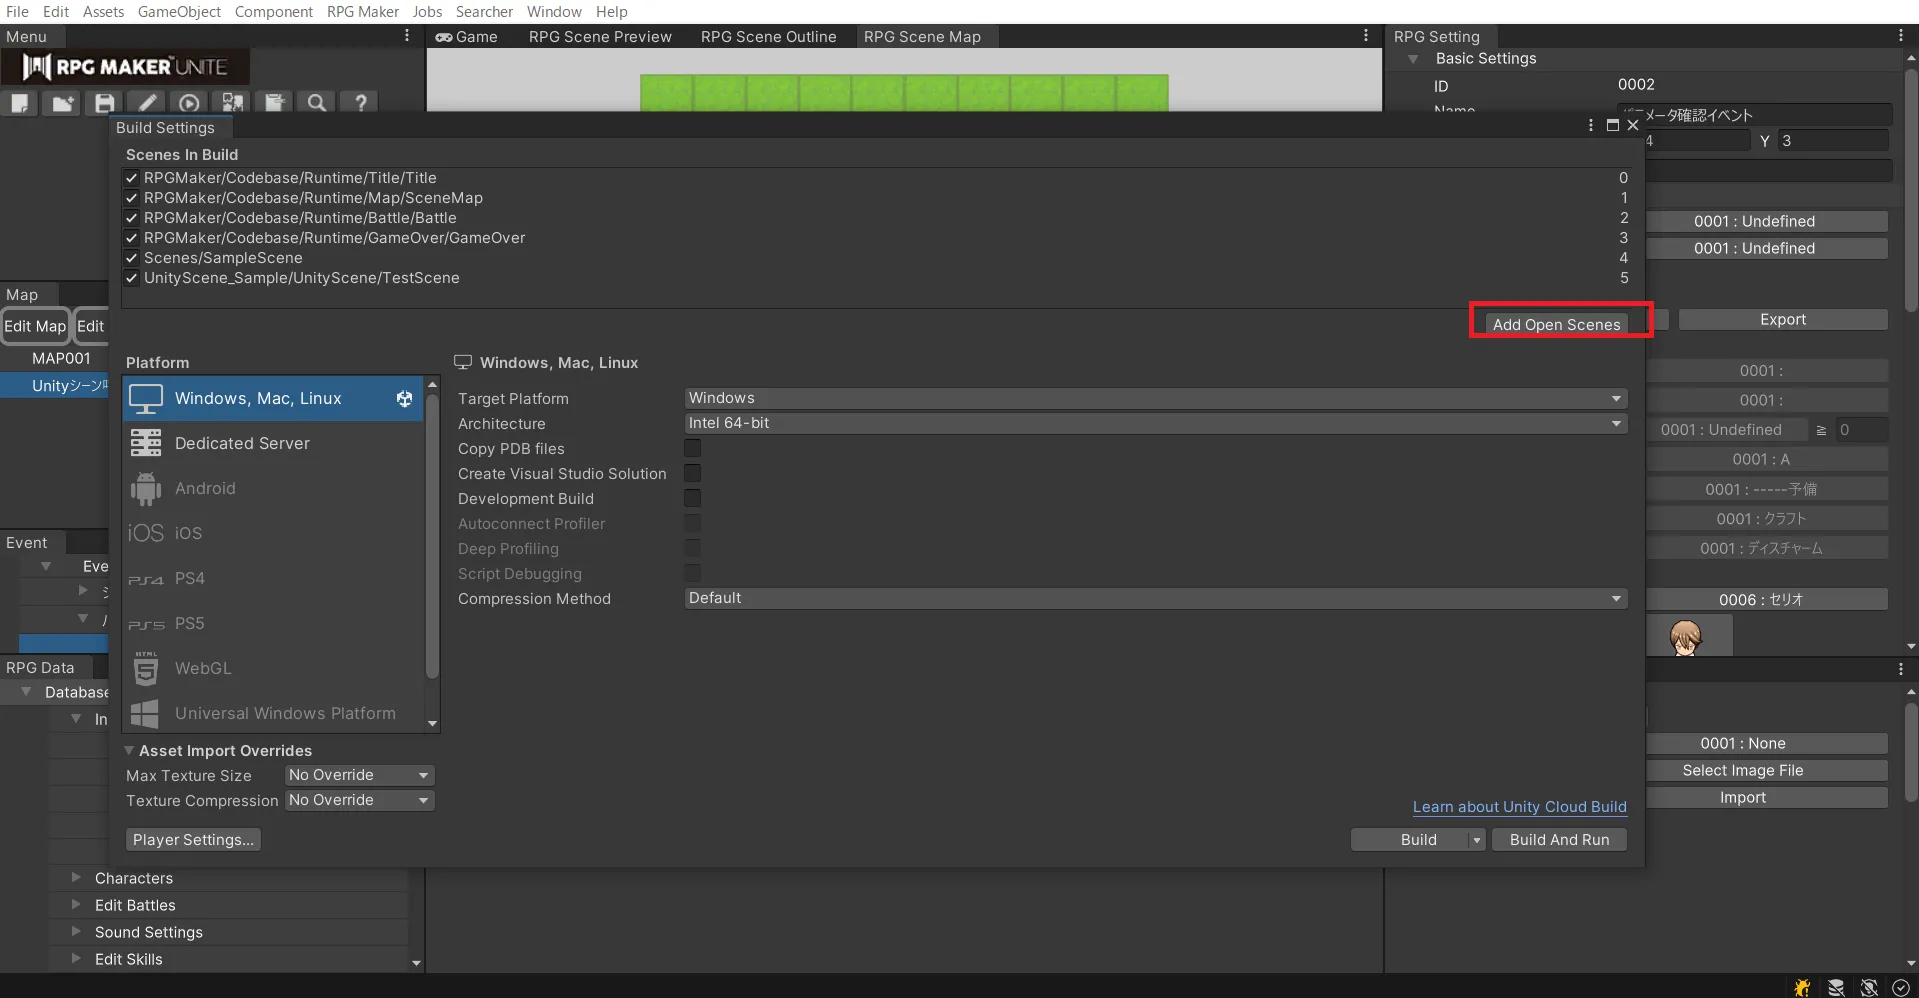Click the new project blank page icon

(x=21, y=102)
